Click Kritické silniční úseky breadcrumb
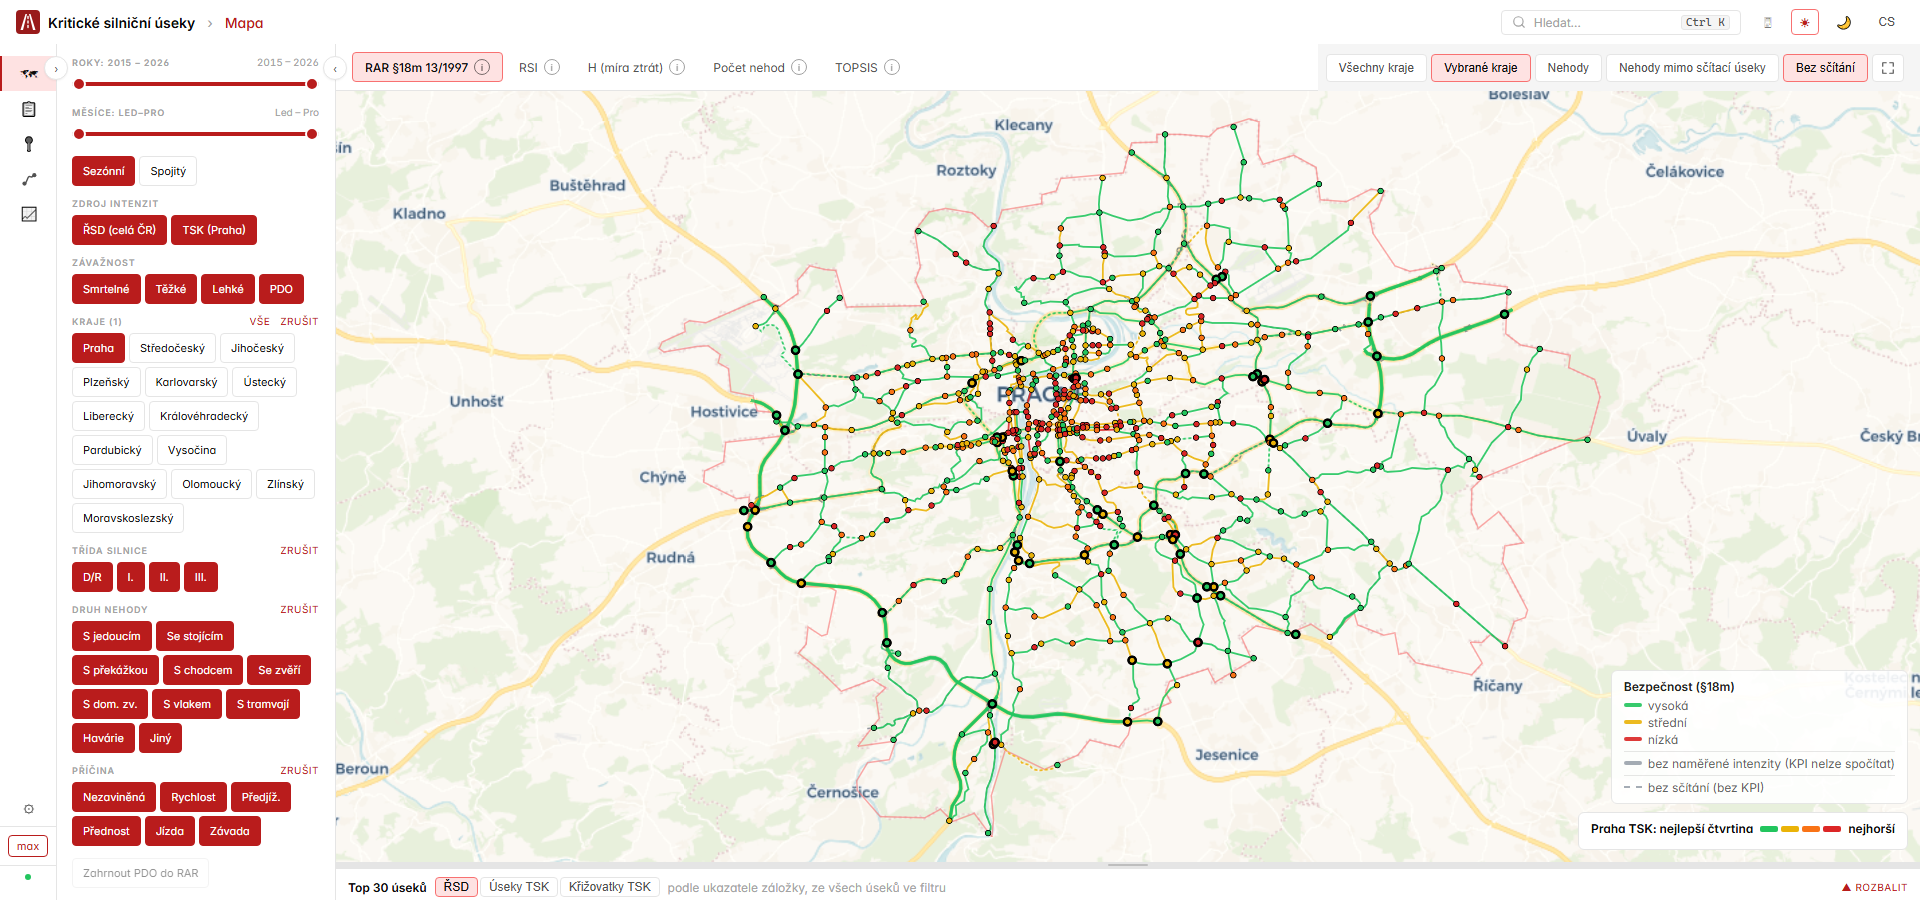This screenshot has height=900, width=1920. [121, 22]
